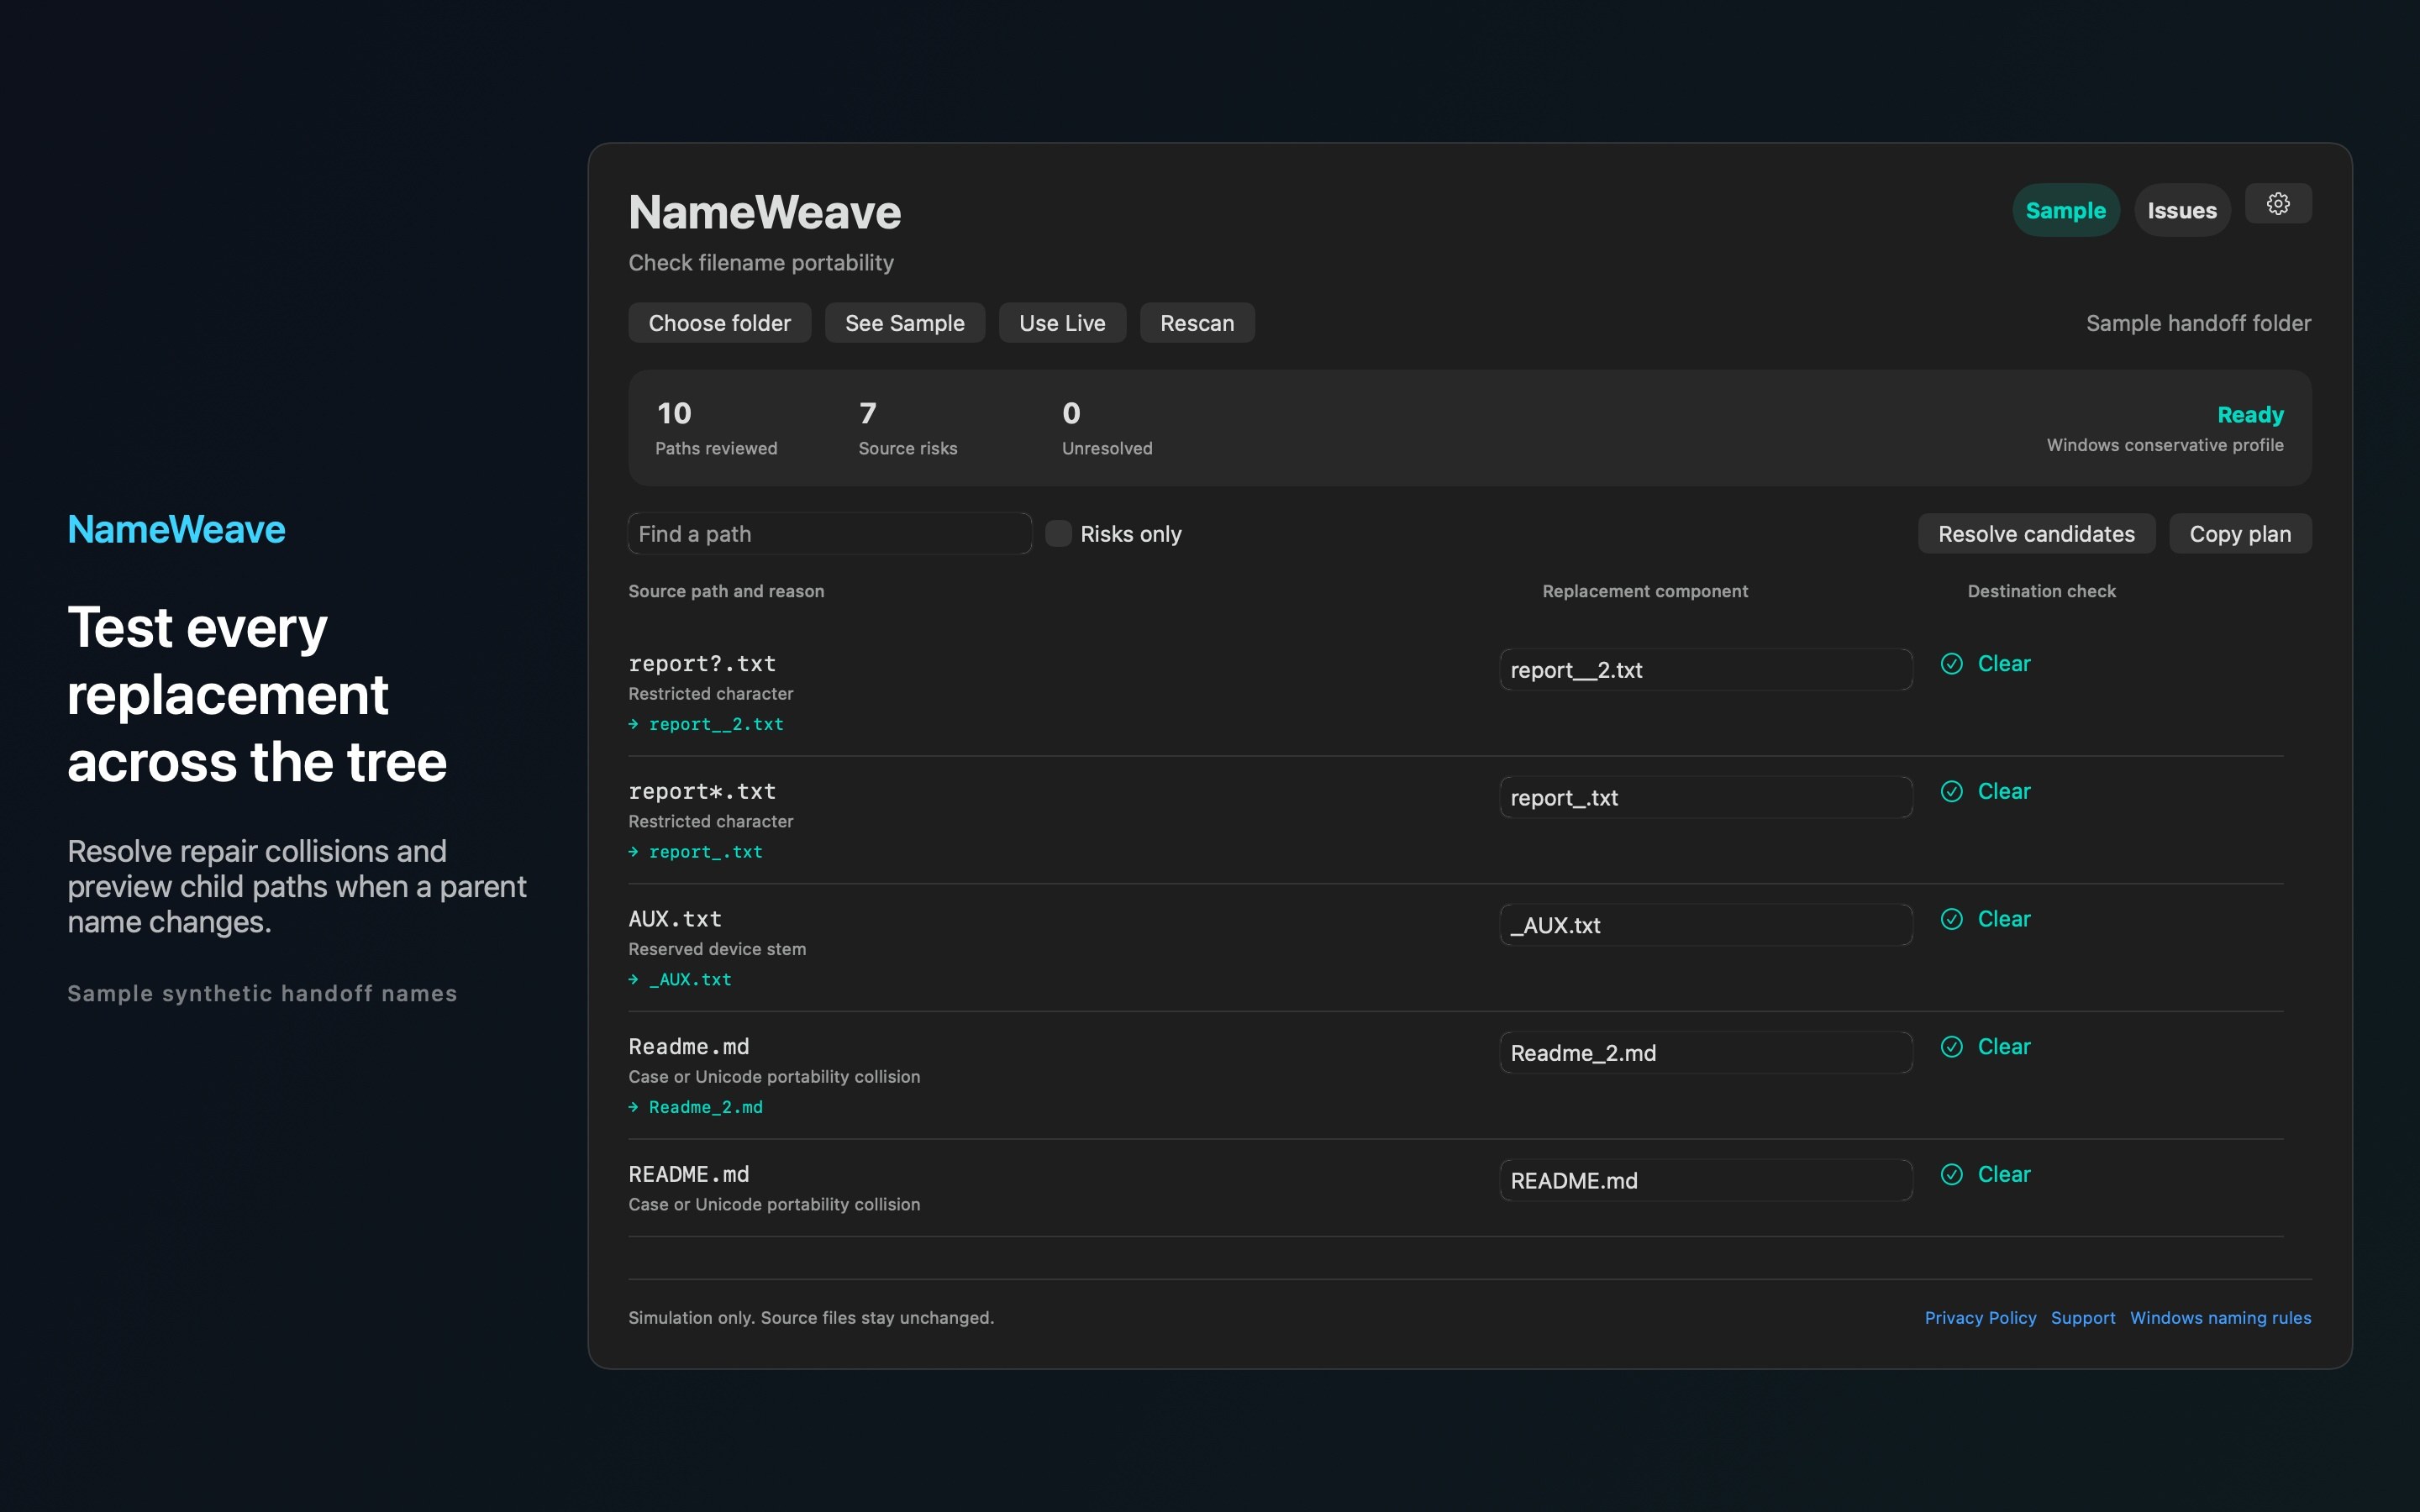Switch to the Sample tab
This screenshot has height=1512, width=2420.
[2065, 210]
